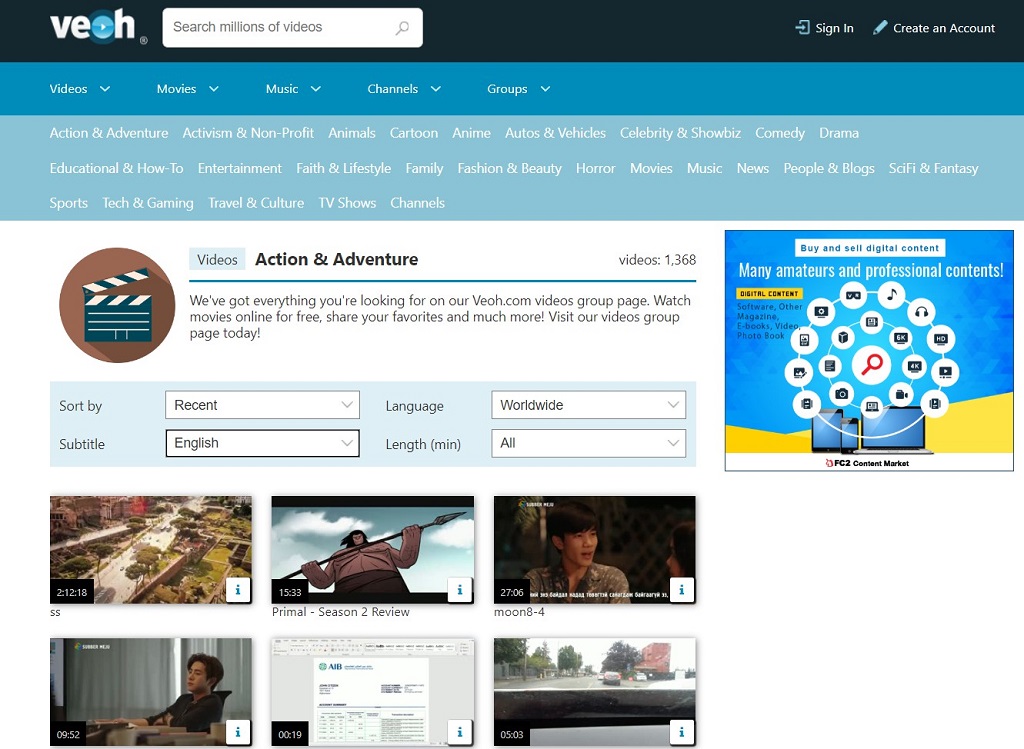
Task: Browse the Drama category
Action: (x=839, y=133)
